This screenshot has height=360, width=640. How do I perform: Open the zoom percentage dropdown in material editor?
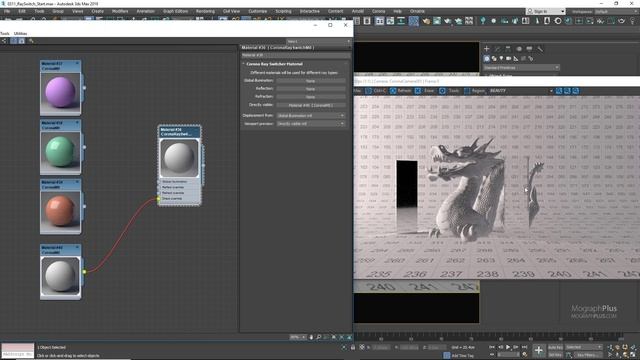[x=298, y=337]
